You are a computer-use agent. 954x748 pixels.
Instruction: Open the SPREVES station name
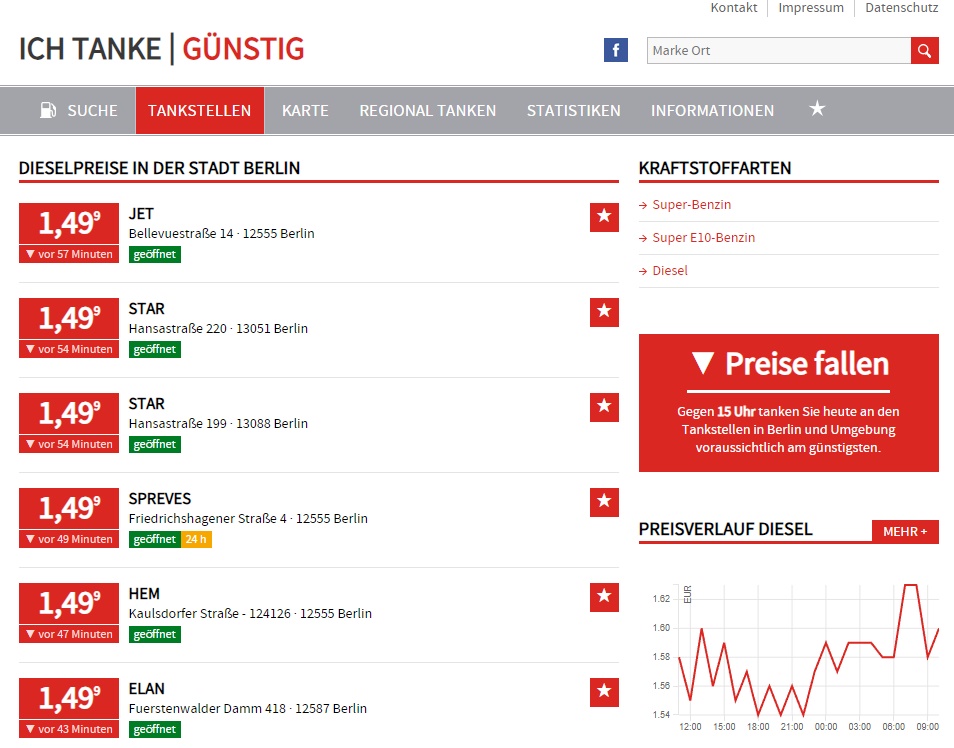(x=160, y=498)
